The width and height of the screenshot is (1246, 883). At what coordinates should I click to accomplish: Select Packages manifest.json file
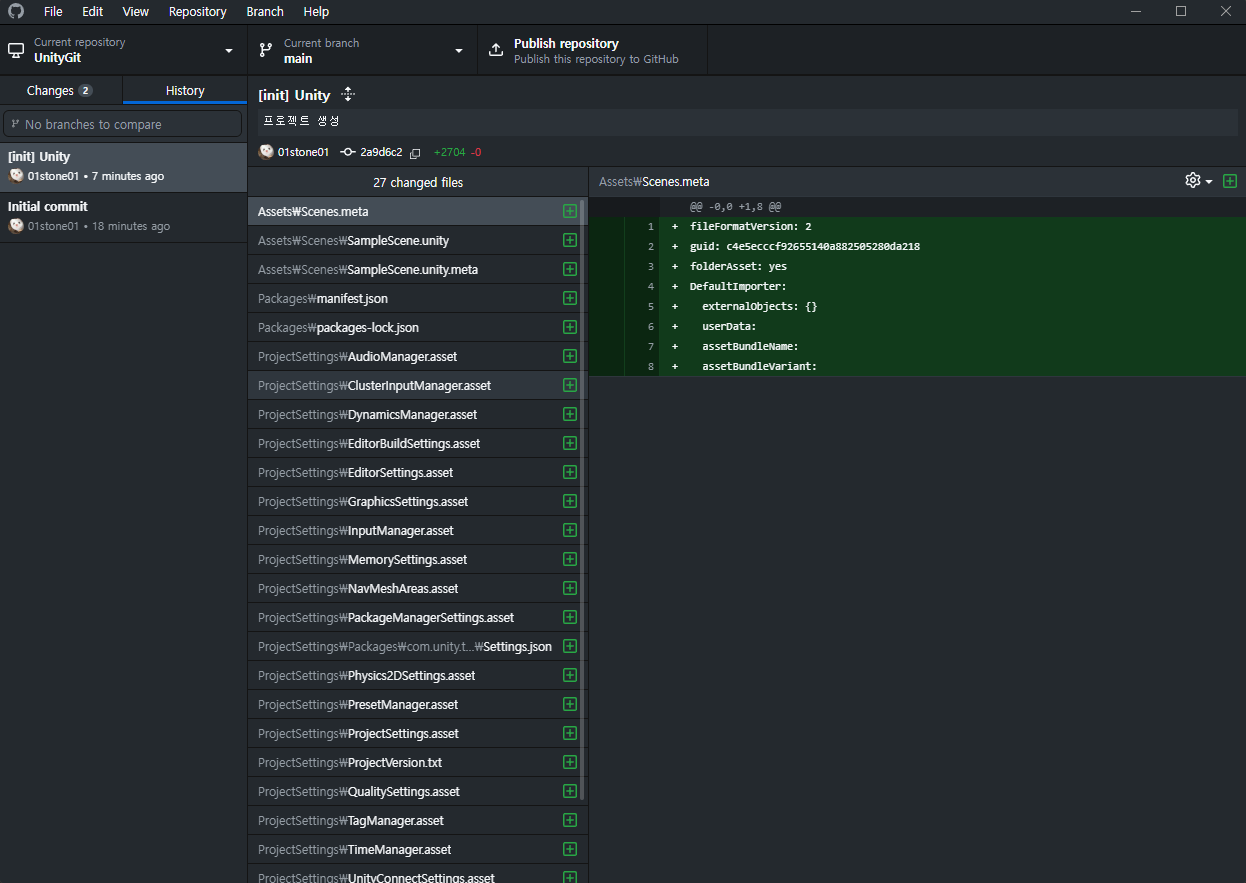(x=417, y=298)
